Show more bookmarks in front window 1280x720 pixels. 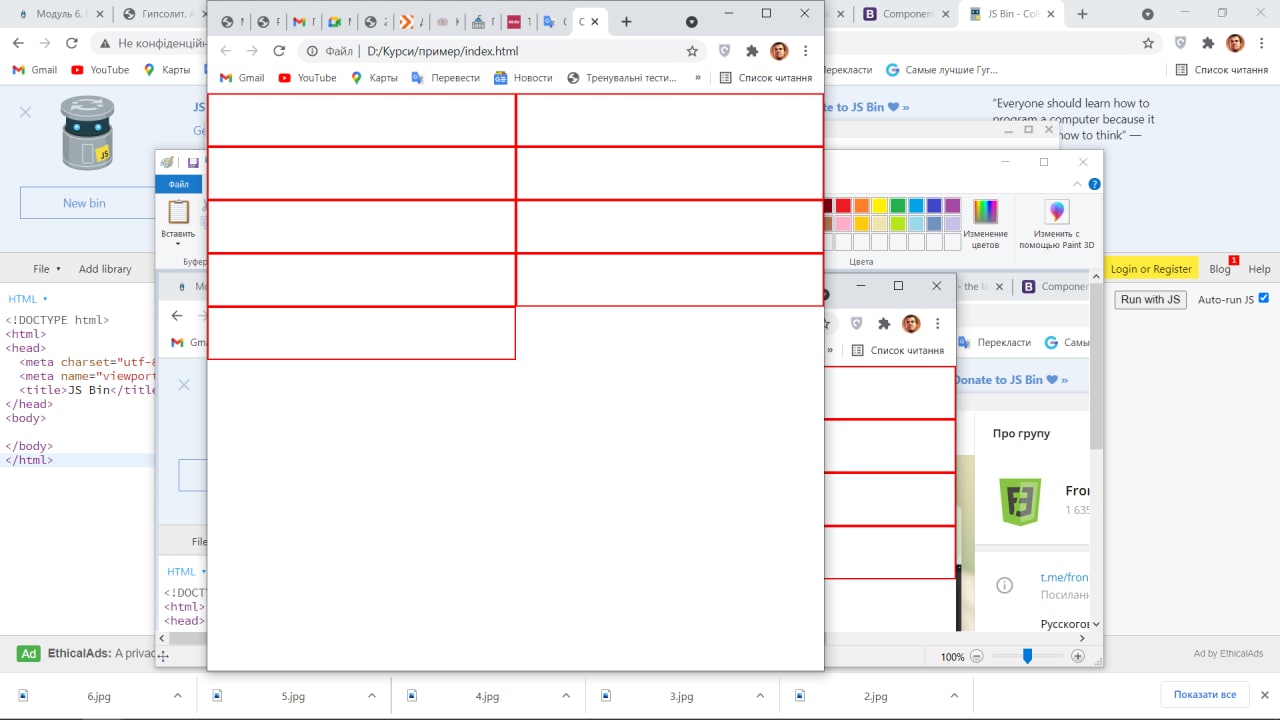pos(698,78)
